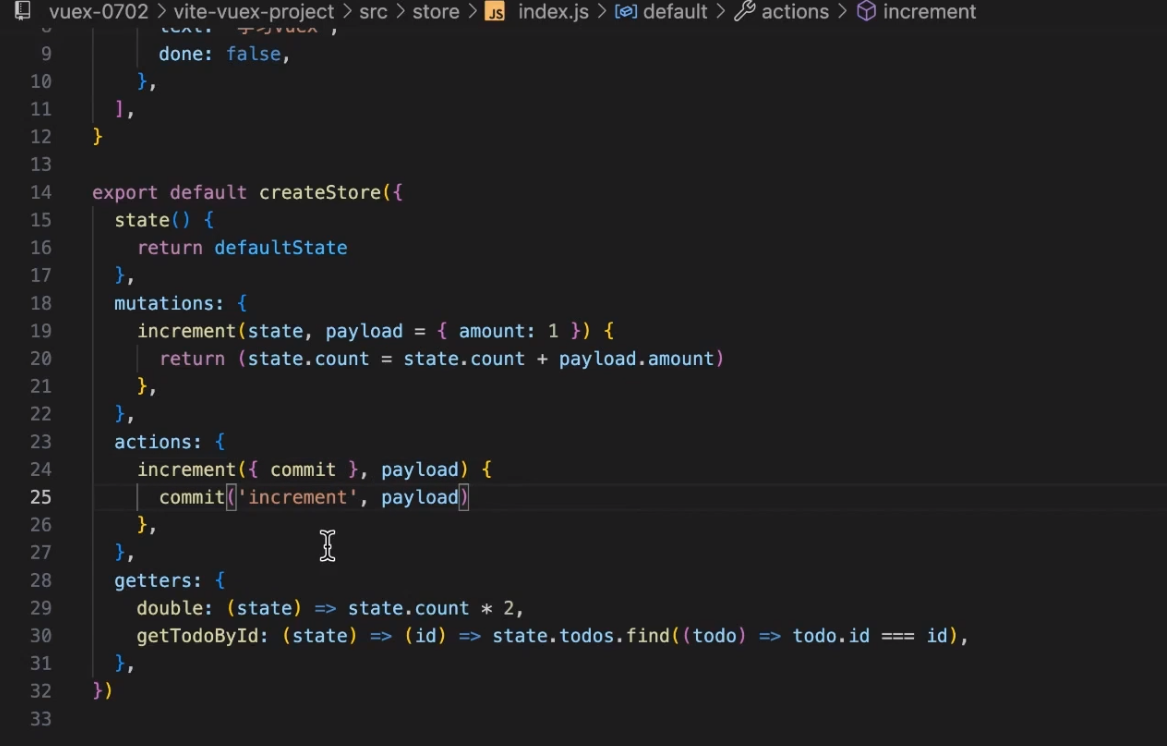Click 'defaultState' on line 16
Viewport: 1167px width, 746px height.
point(281,247)
